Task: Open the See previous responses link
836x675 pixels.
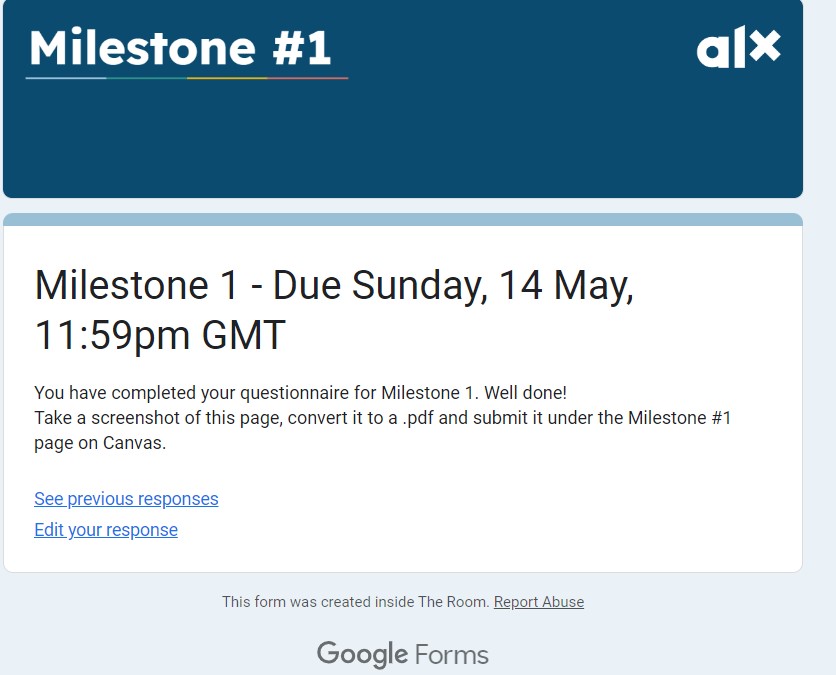Action: coord(126,499)
